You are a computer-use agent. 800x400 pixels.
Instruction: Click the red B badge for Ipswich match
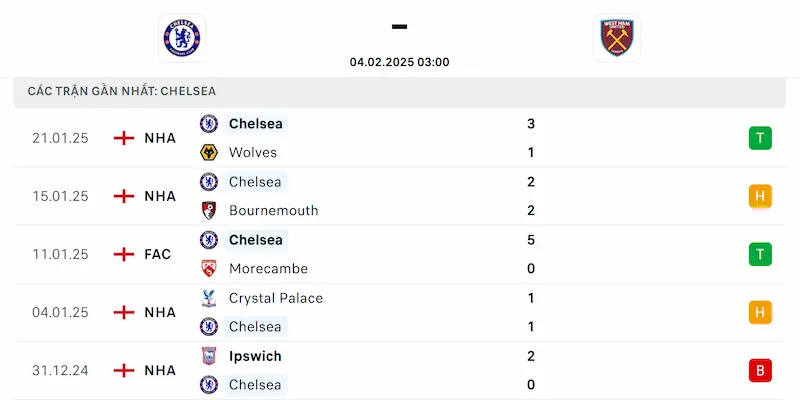pos(760,370)
